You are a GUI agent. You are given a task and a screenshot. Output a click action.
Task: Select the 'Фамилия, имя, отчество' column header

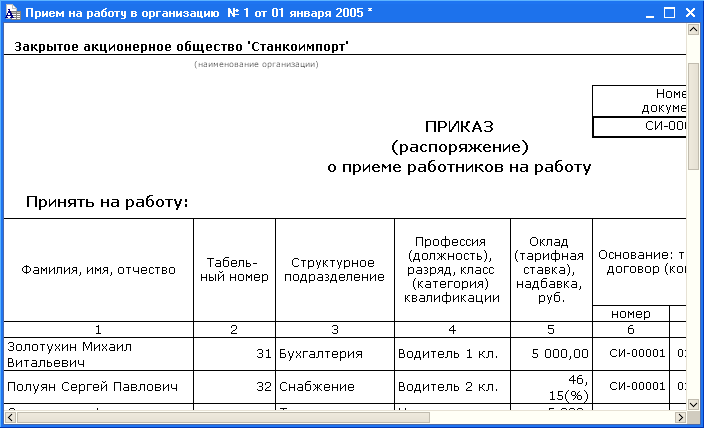(x=98, y=270)
